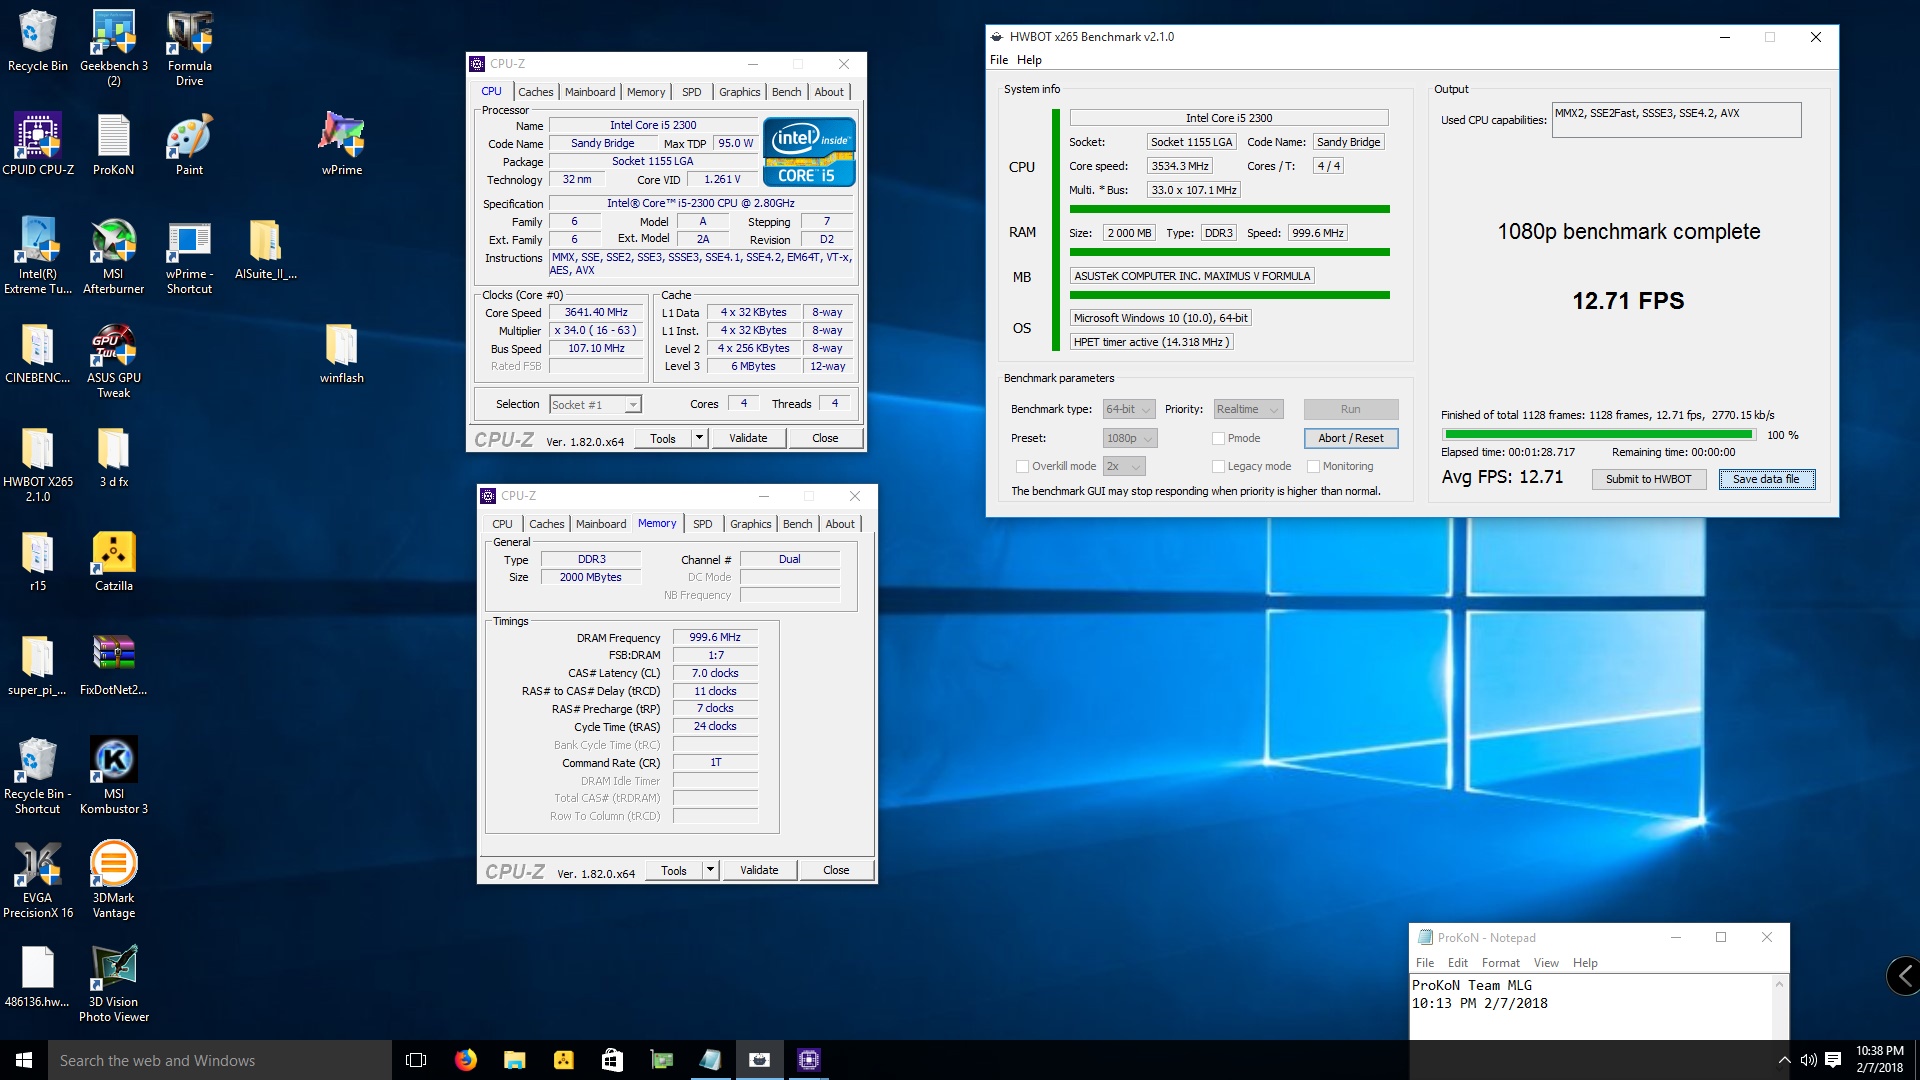Viewport: 1920px width, 1080px height.
Task: Show hidden system tray icons
Action: point(1784,1060)
